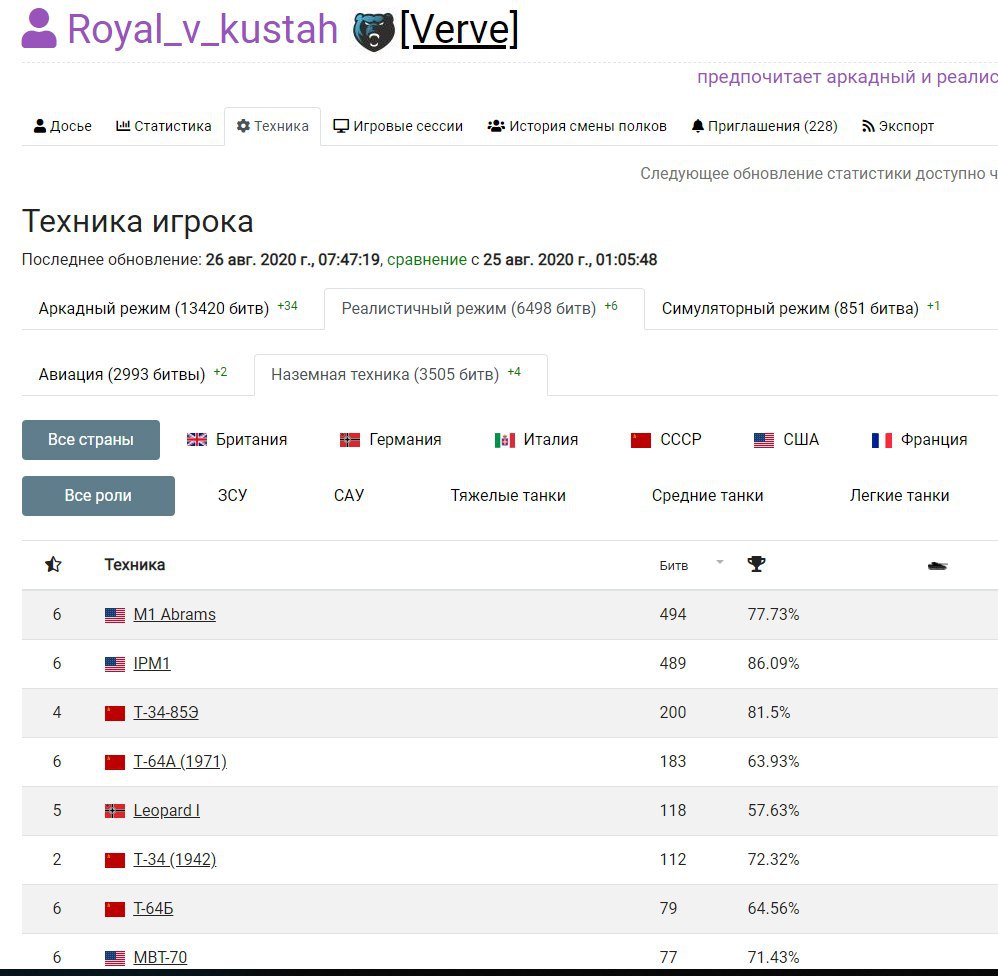Switch to Авиация (2993 битвы) tab
The image size is (998, 976).
point(132,374)
